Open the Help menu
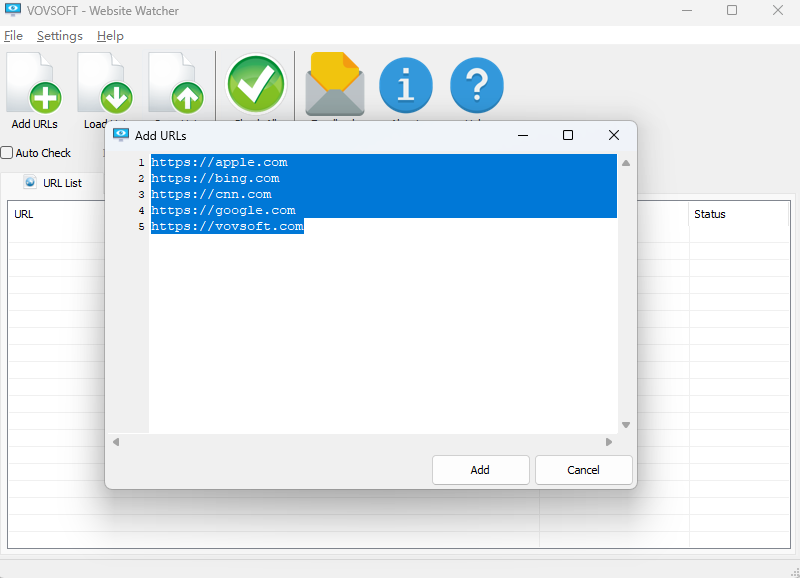The image size is (800, 578). click(110, 36)
